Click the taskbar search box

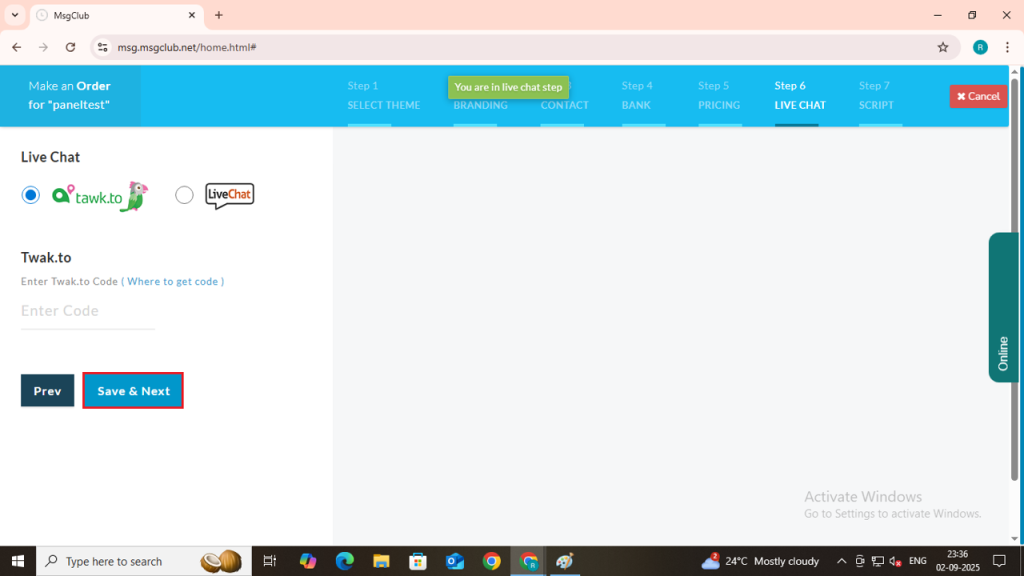(144, 561)
